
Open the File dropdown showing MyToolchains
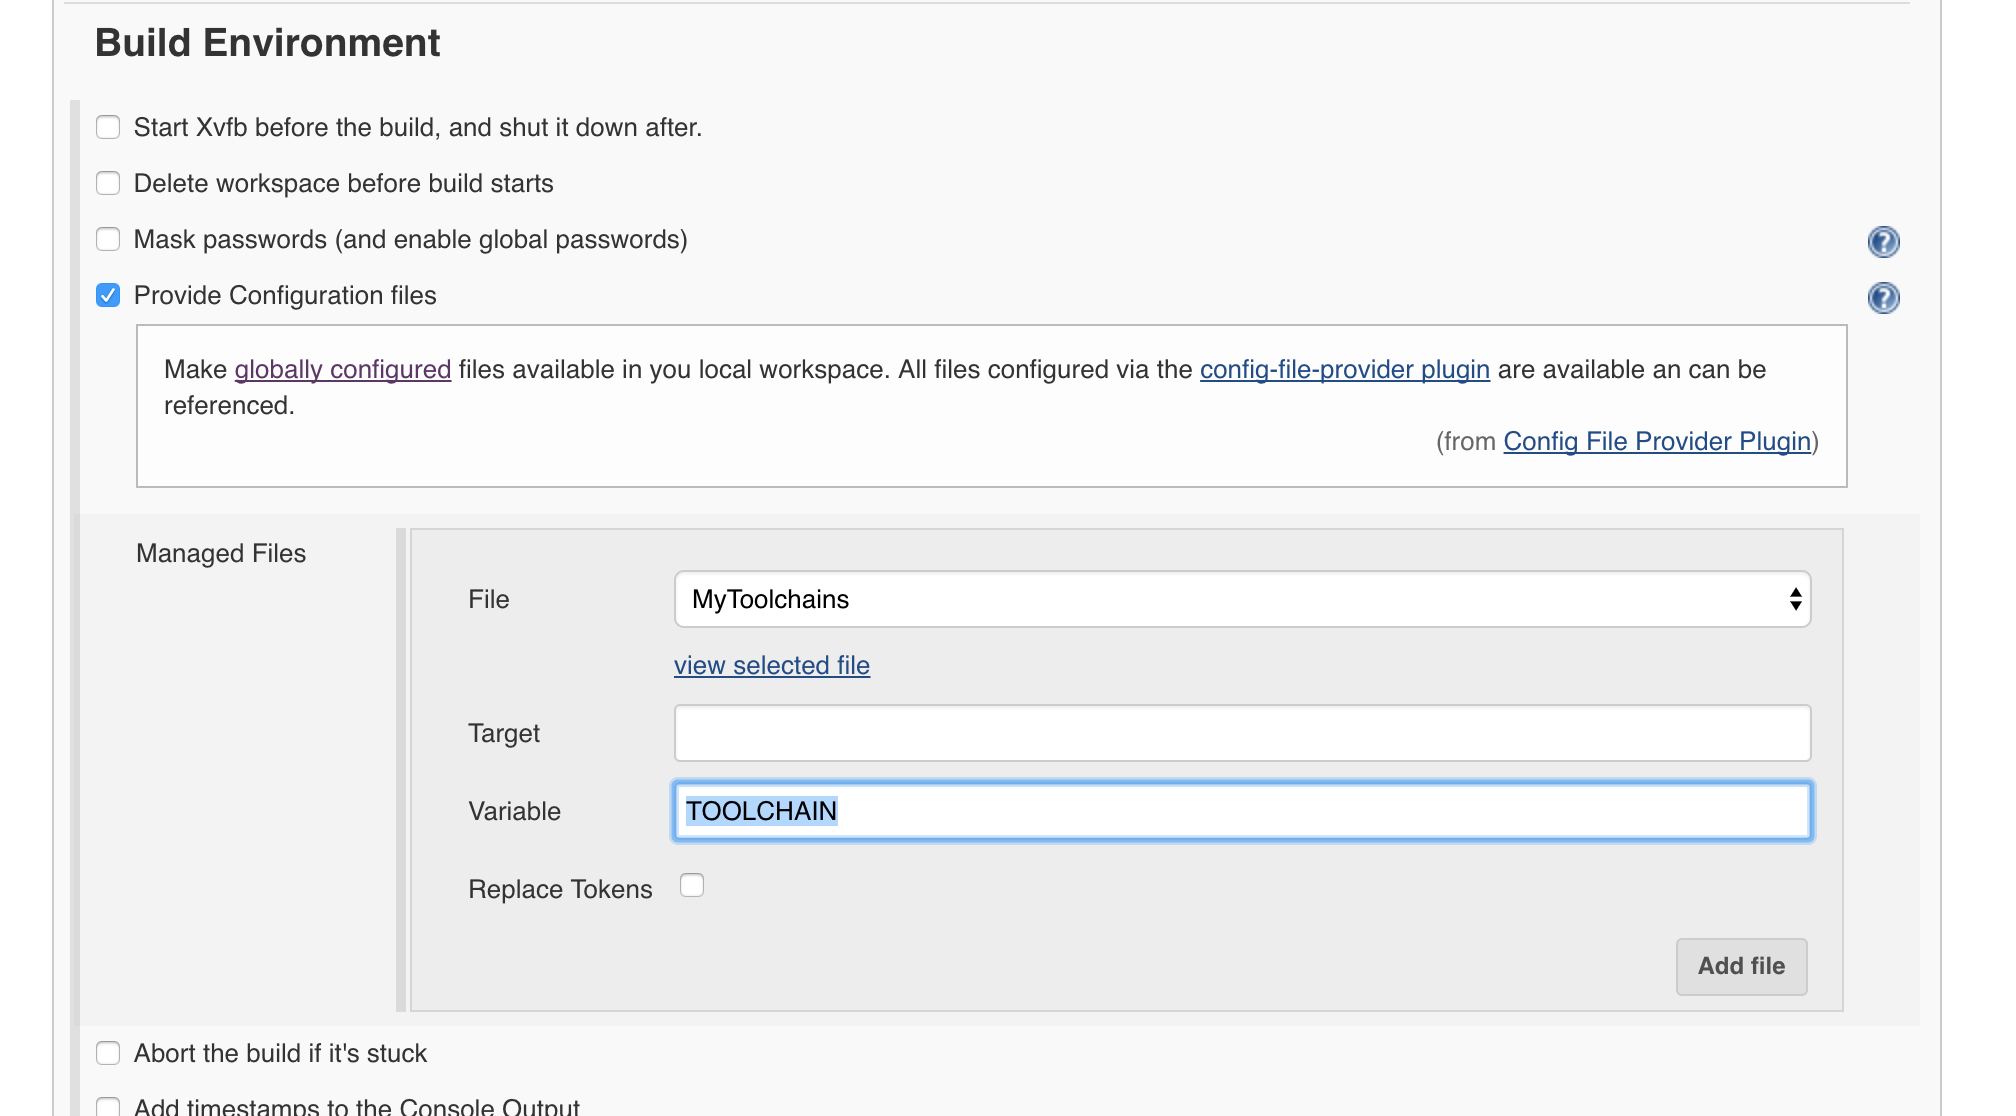coord(1240,600)
